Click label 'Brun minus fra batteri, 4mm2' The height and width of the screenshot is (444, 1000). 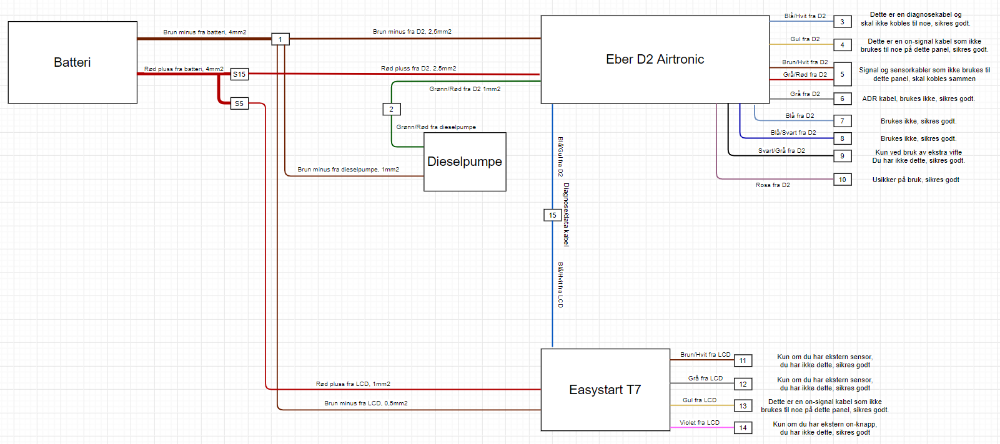[x=205, y=31]
